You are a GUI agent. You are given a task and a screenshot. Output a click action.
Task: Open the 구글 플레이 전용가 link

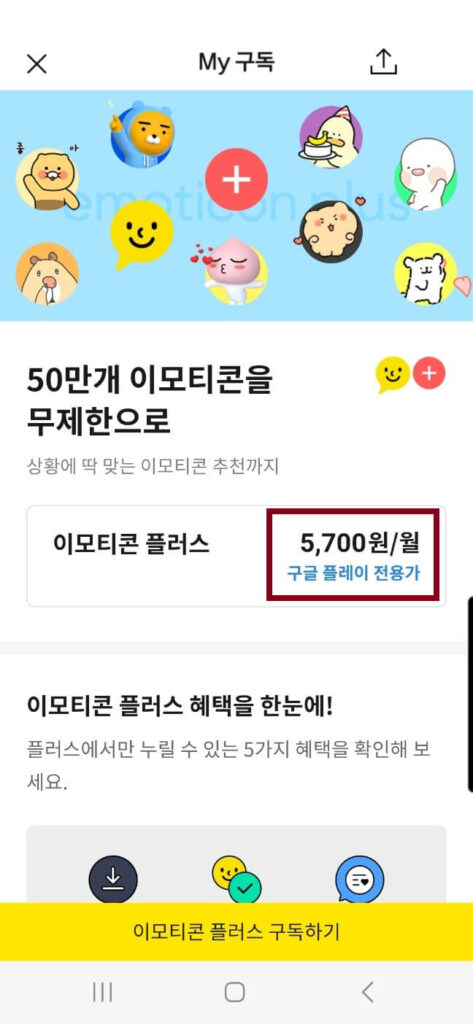pyautogui.click(x=353, y=573)
